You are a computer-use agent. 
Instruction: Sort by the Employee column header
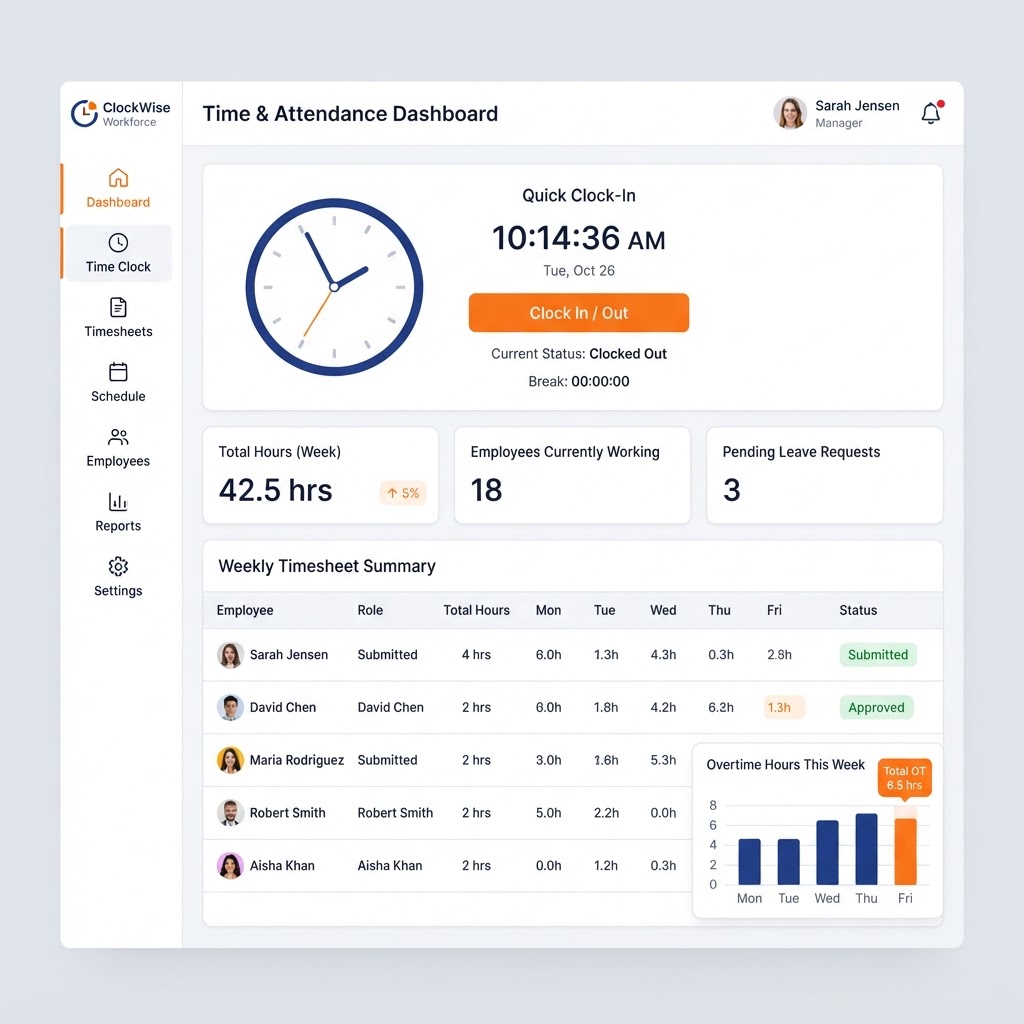(x=245, y=611)
